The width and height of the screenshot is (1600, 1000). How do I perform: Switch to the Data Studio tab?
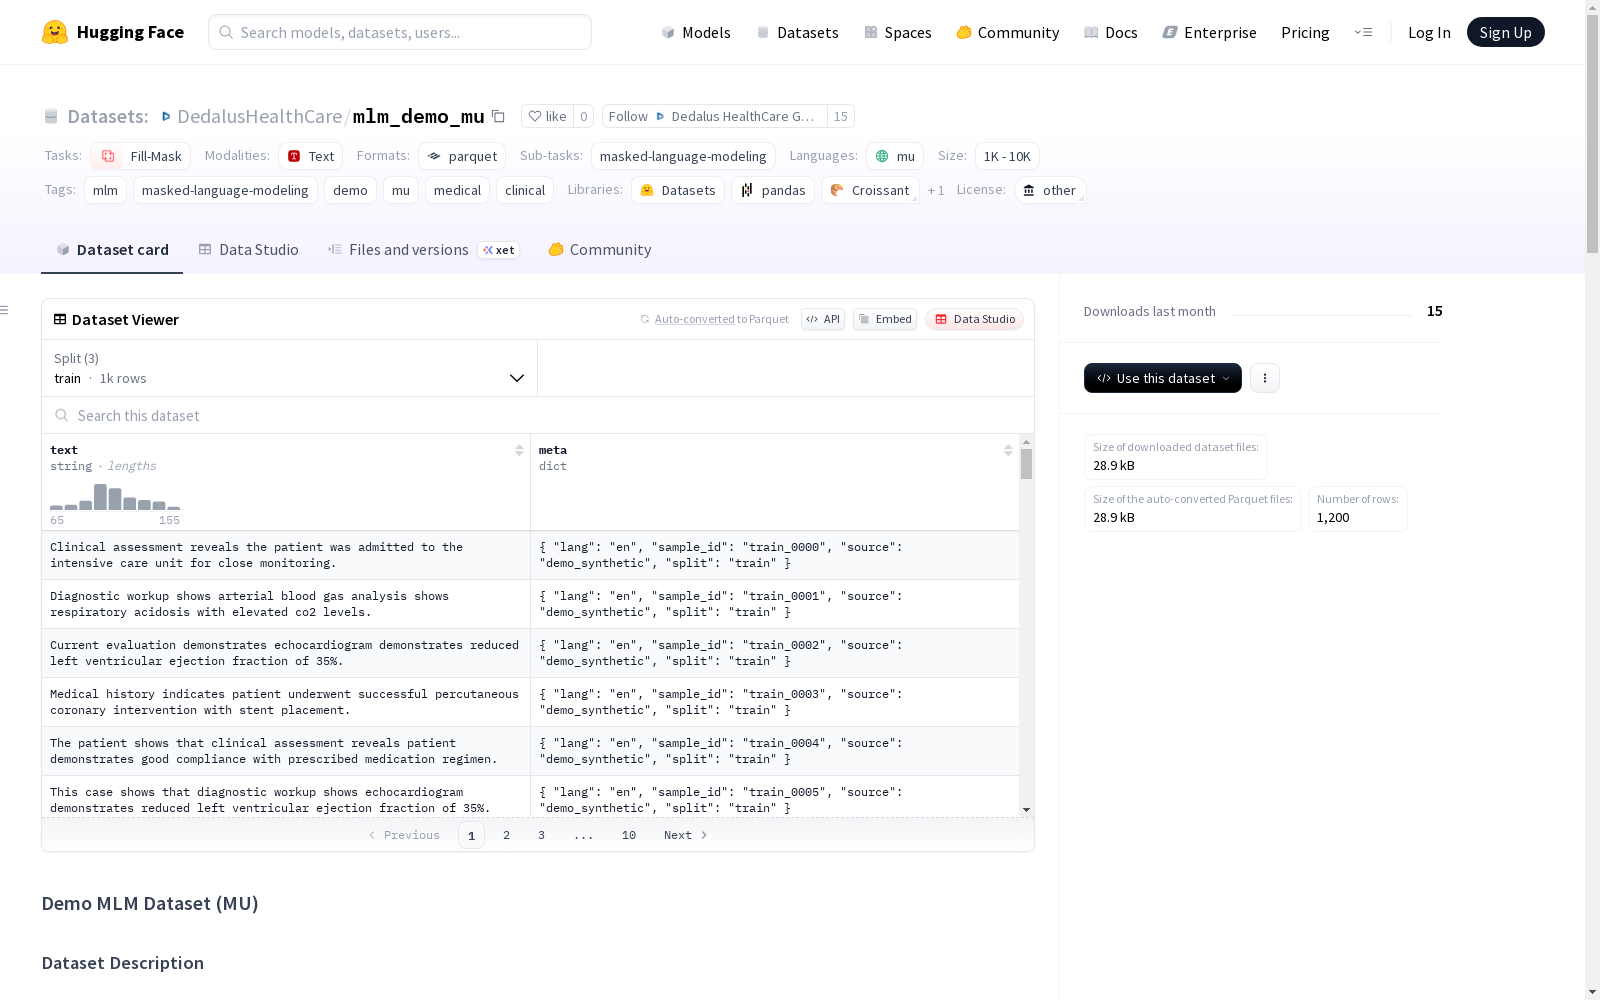click(248, 249)
